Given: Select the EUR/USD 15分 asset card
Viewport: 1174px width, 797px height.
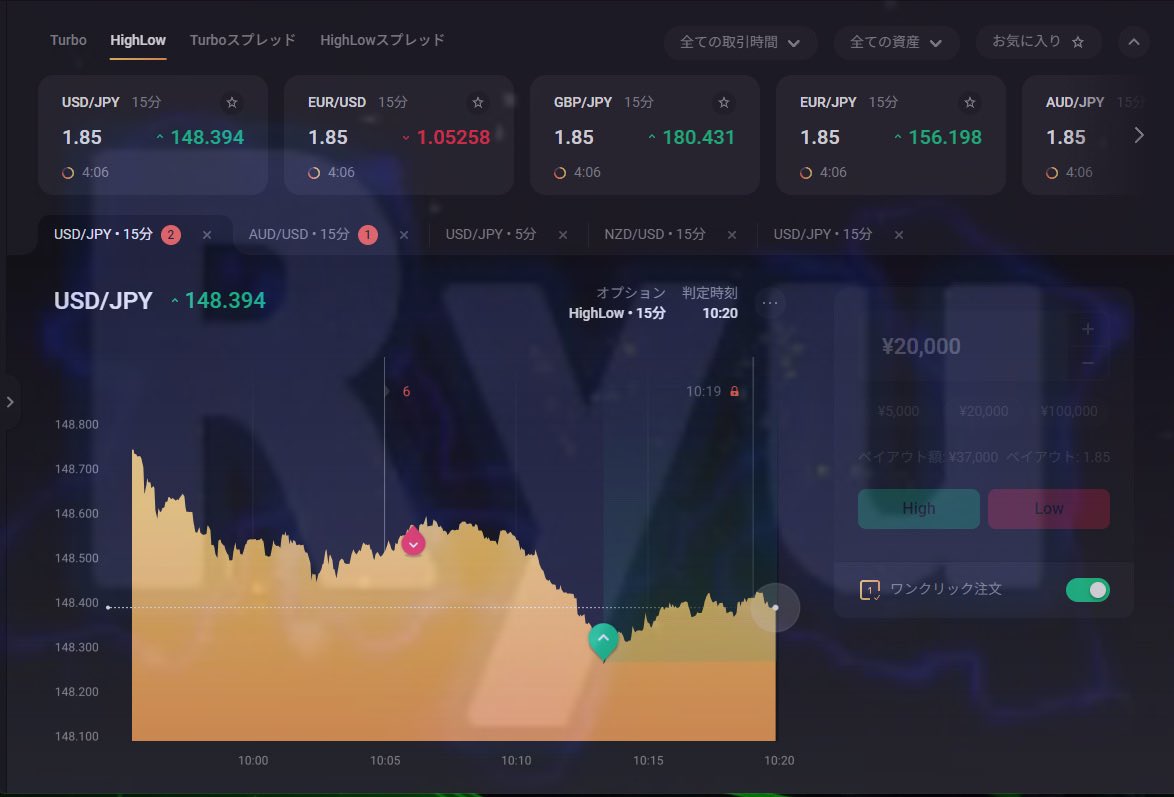Looking at the screenshot, I should tap(399, 135).
